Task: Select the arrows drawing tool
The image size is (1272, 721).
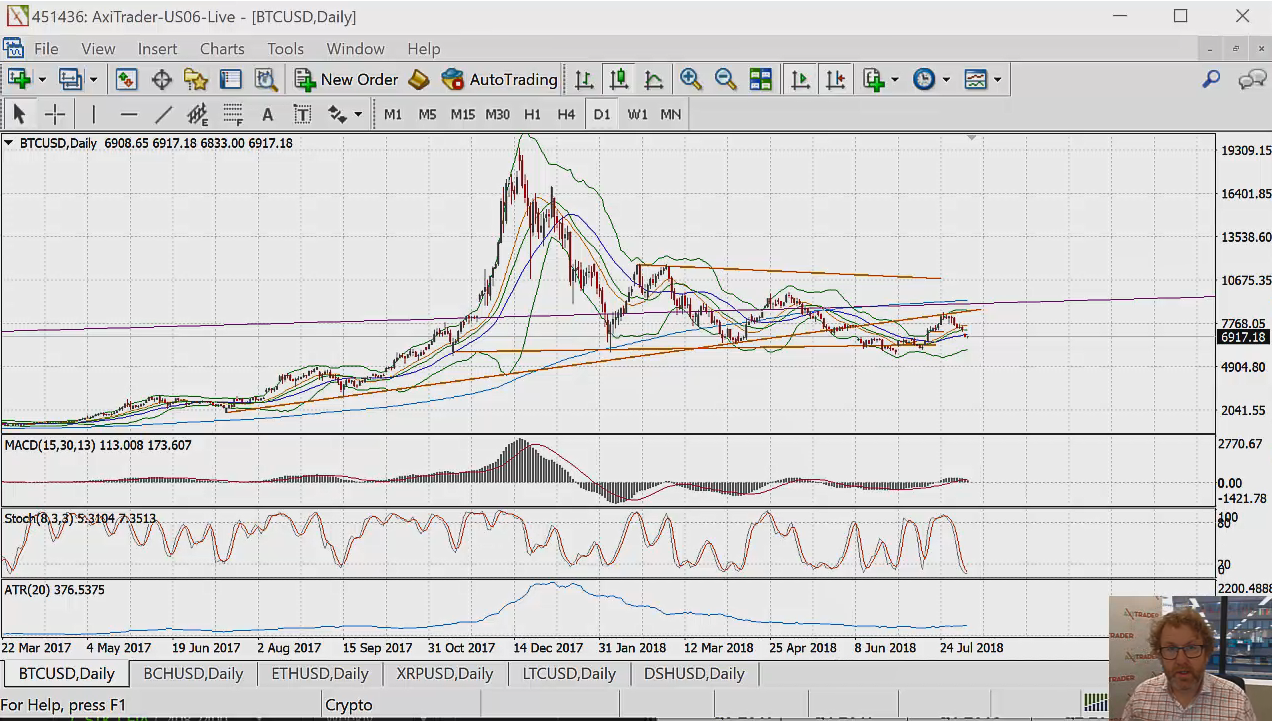Action: pos(337,114)
